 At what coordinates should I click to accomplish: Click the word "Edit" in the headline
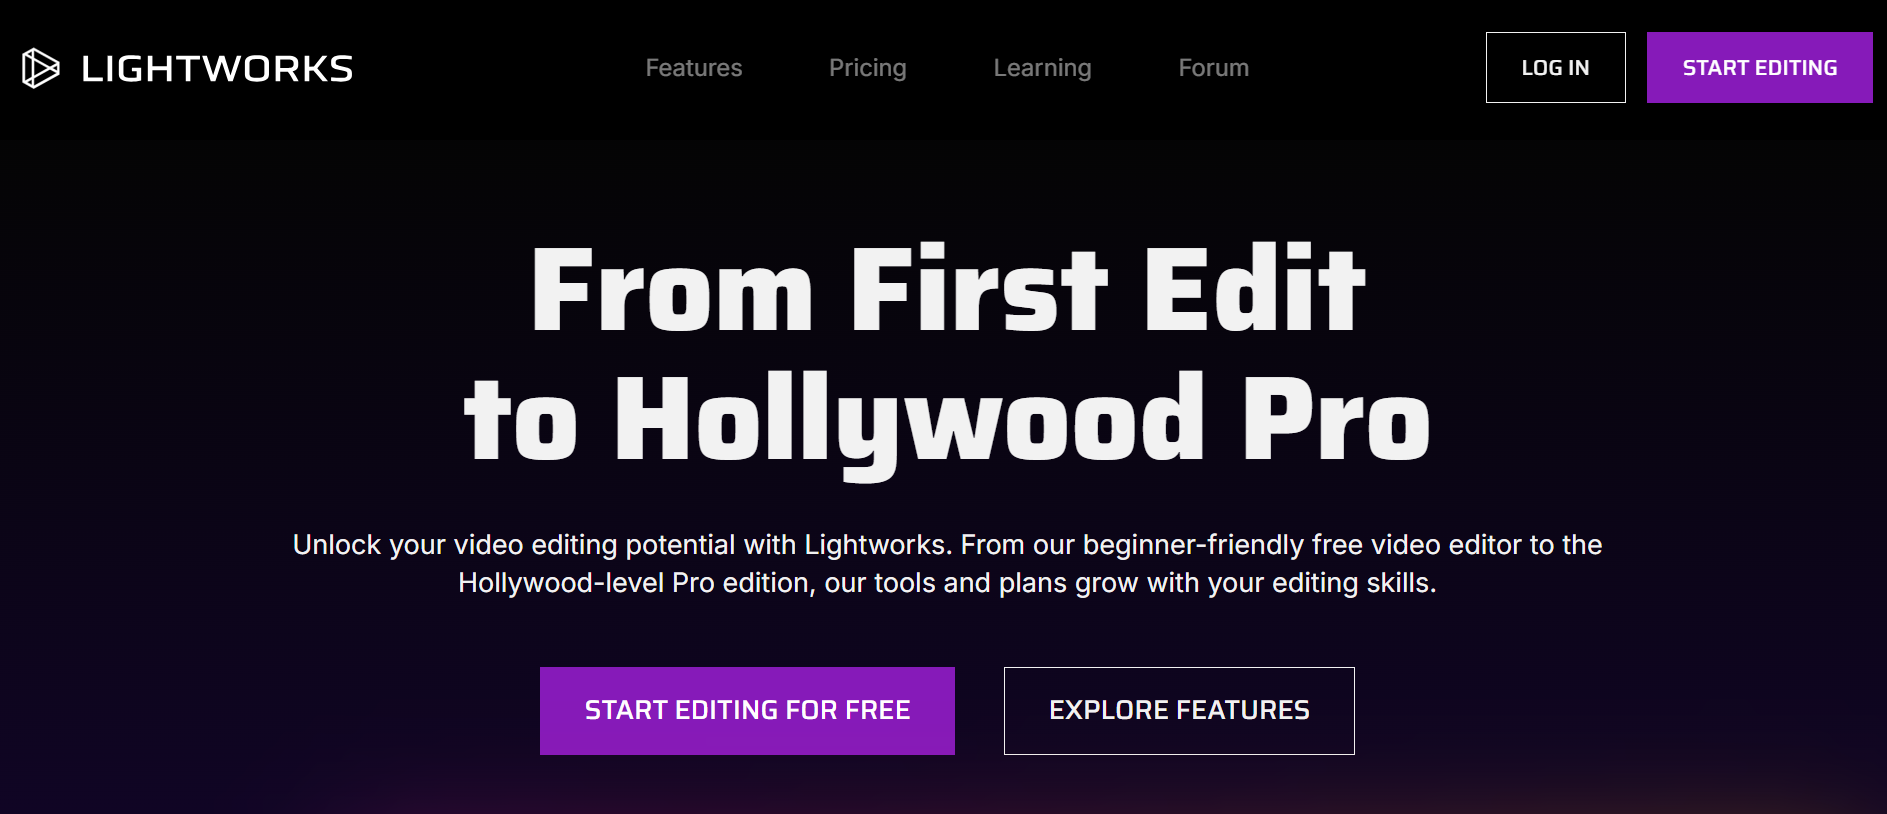[x=1255, y=290]
